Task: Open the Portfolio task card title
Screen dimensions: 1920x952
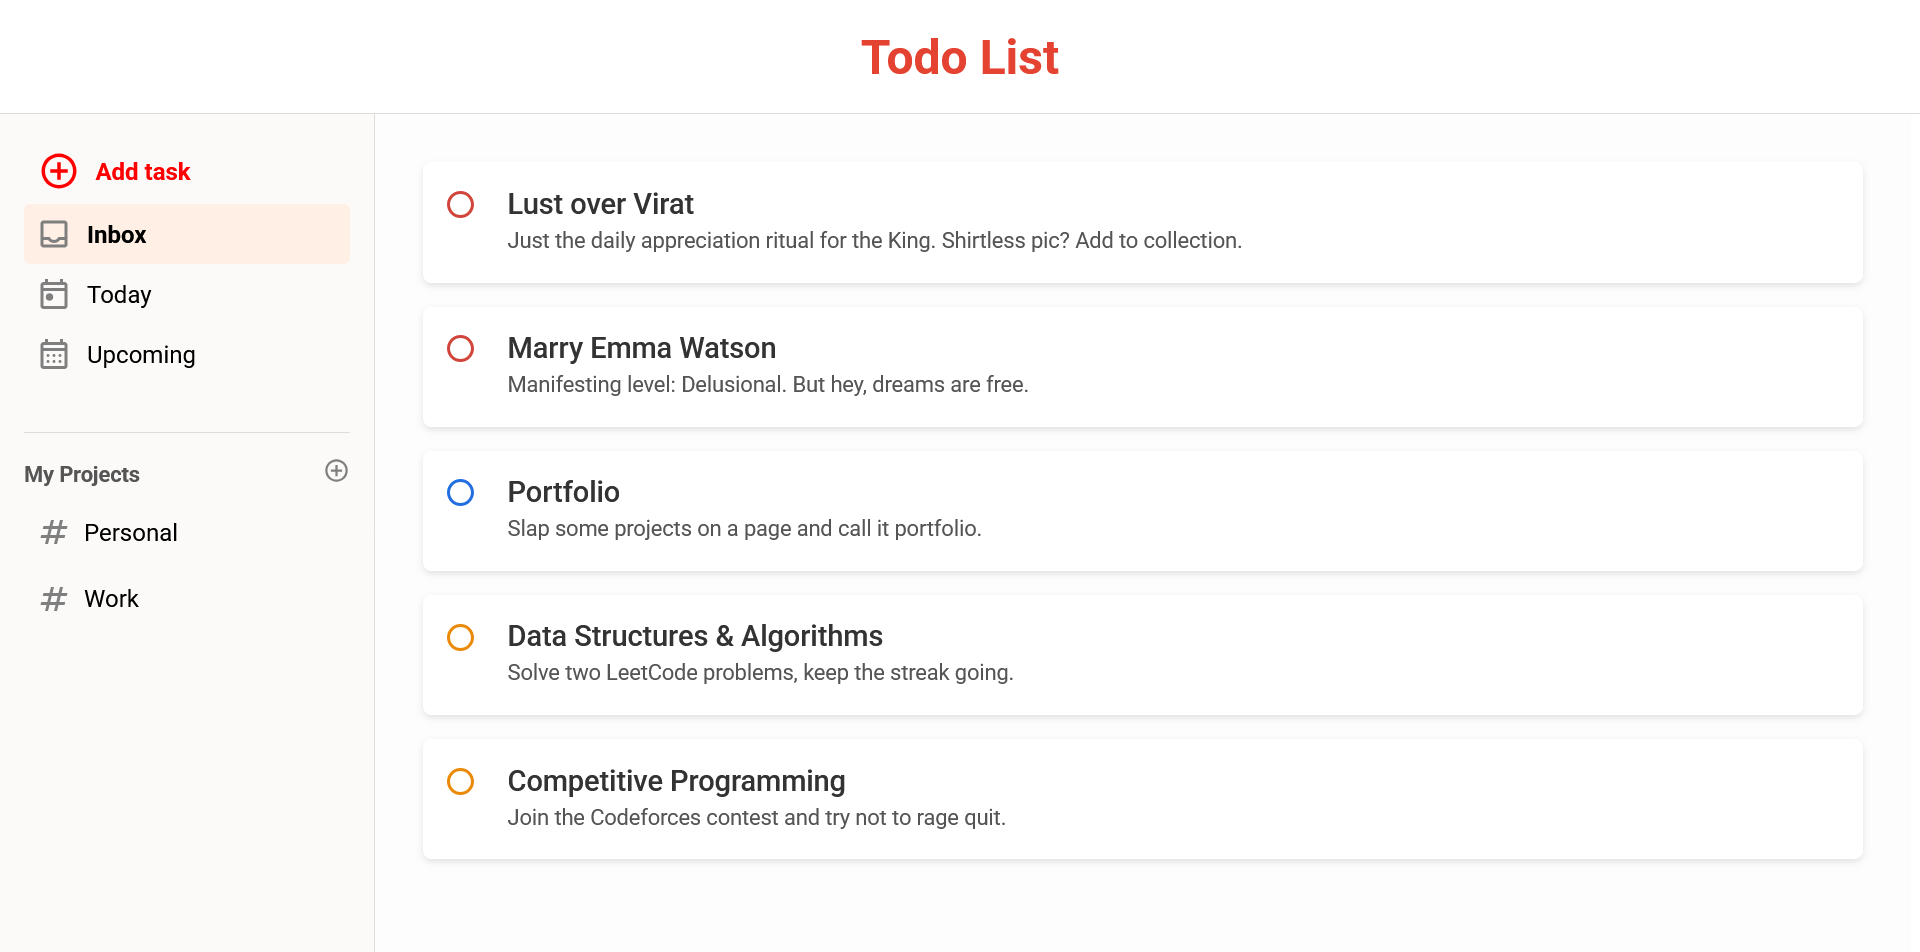Action: pyautogui.click(x=564, y=492)
